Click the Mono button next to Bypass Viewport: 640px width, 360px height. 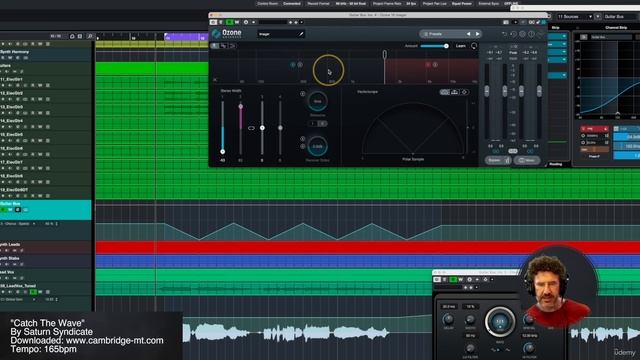(527, 160)
